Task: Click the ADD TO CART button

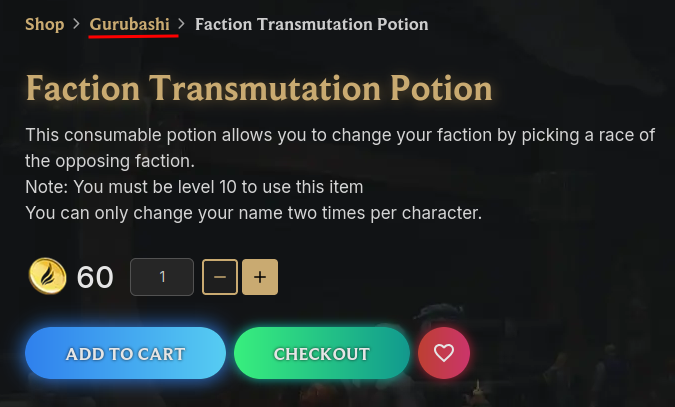Action: 125,353
